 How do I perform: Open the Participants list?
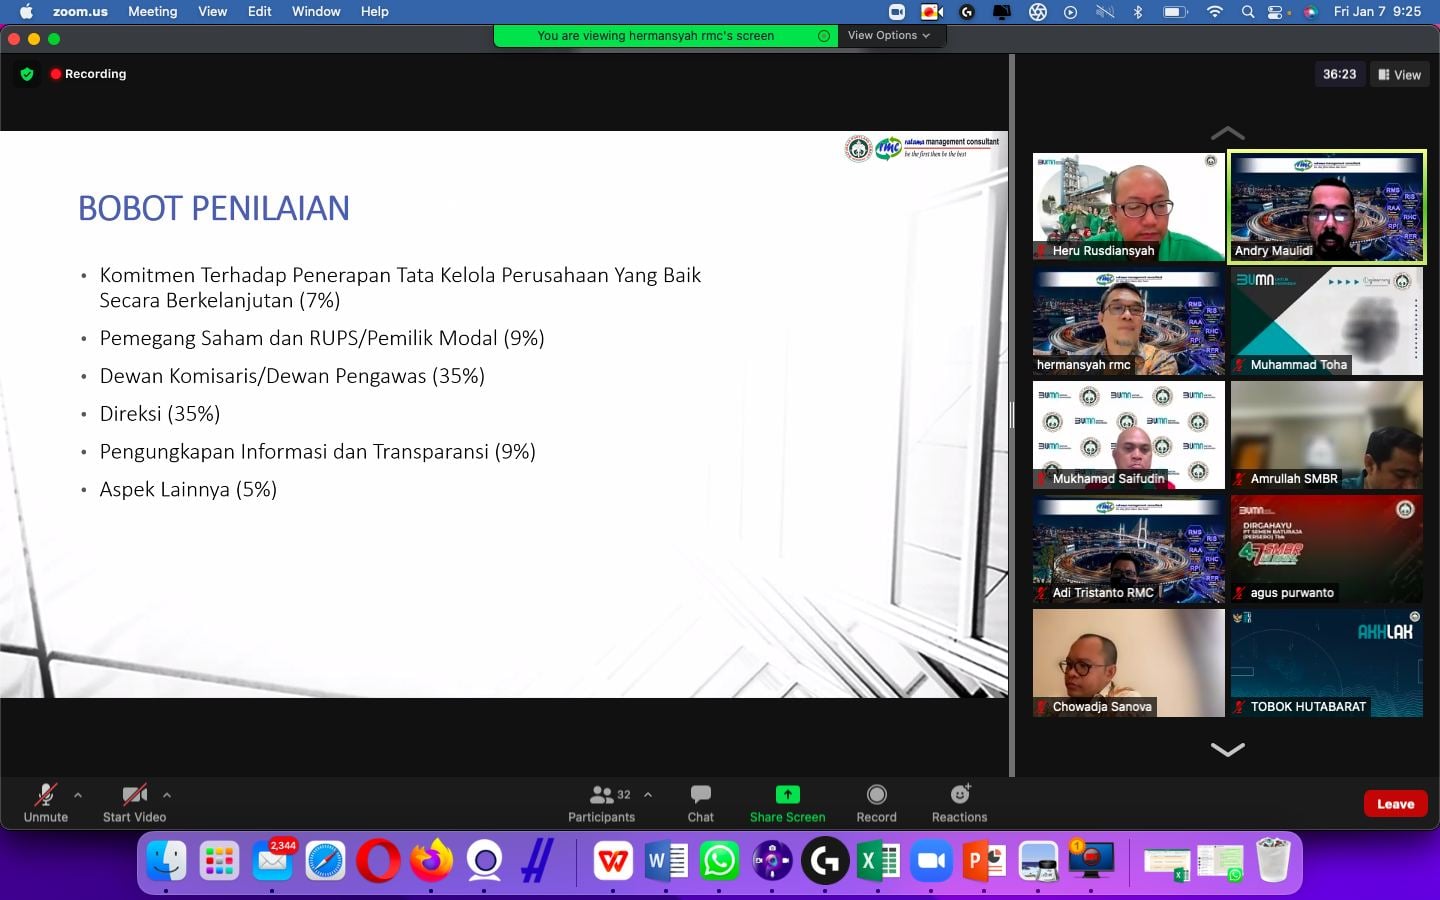pos(601,796)
